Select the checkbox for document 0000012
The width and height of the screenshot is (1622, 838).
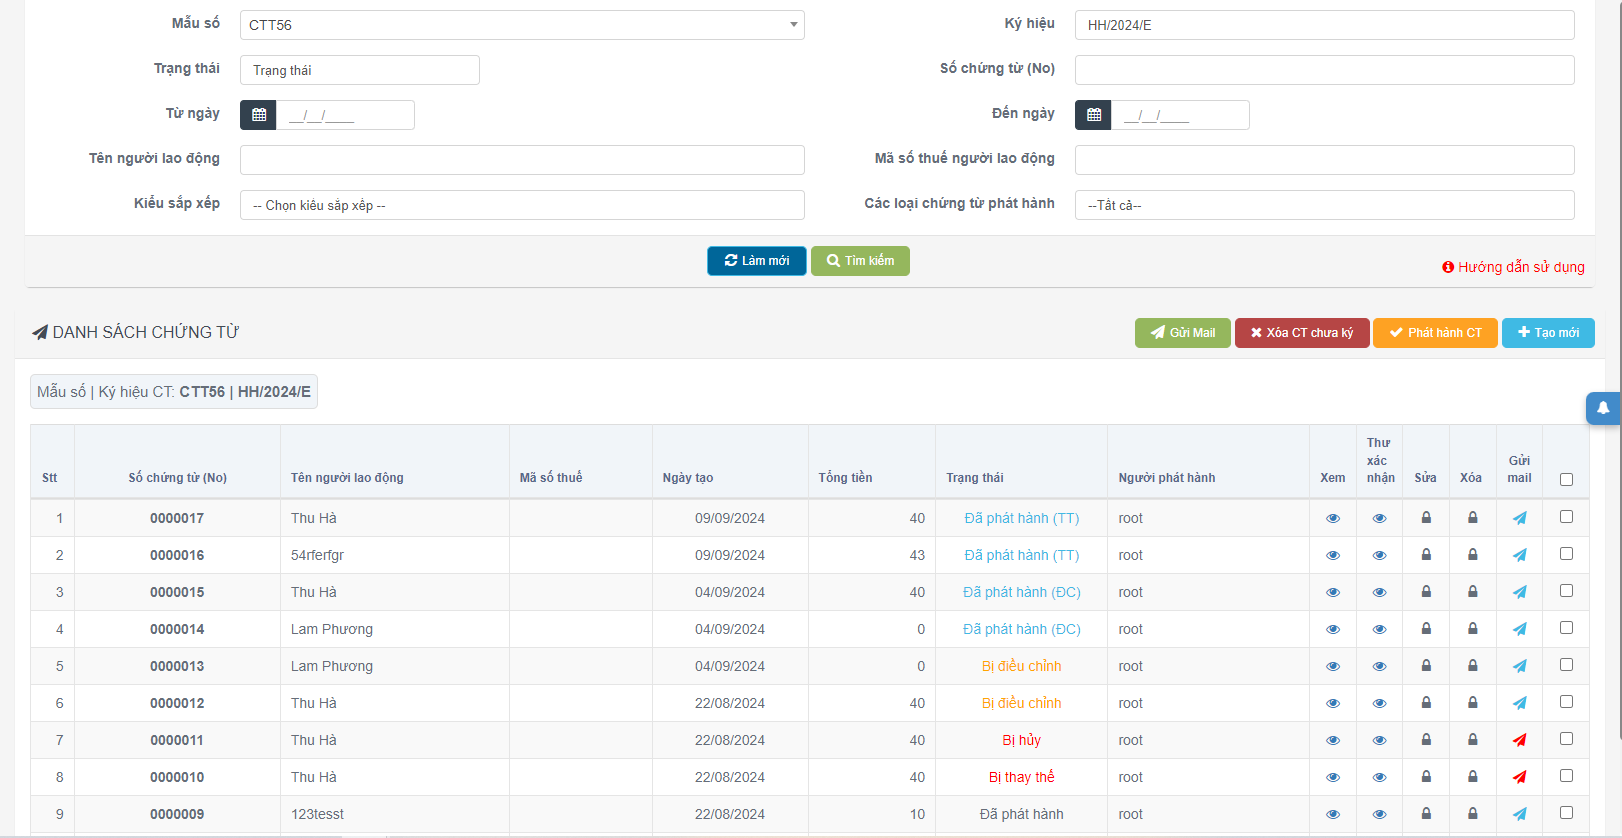click(1566, 702)
